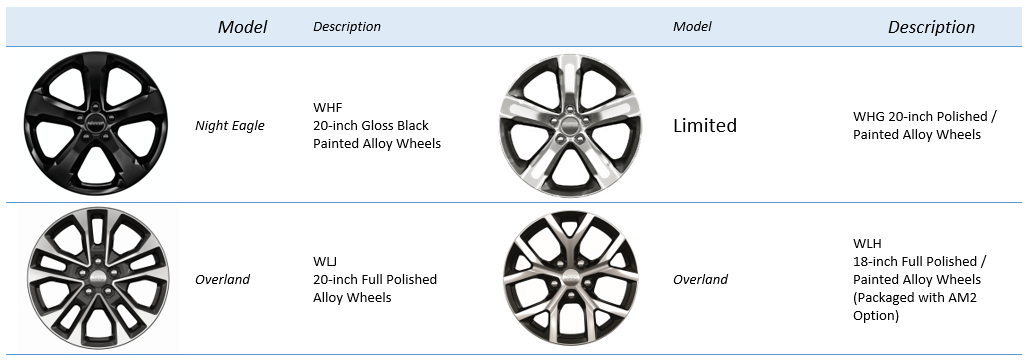Click the Packaged with AM2 Option note
The width and height of the screenshot is (1033, 363).
914,306
